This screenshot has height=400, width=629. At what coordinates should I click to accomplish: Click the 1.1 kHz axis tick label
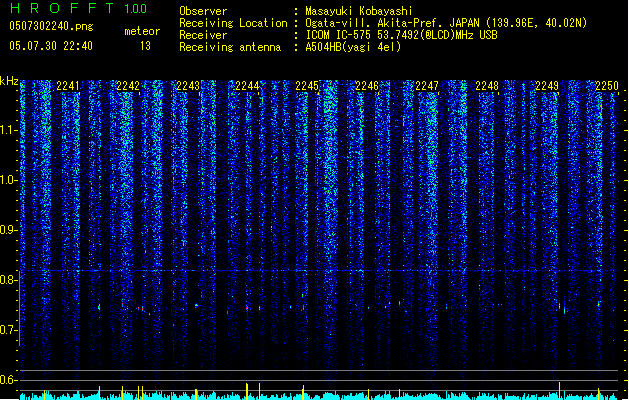(x=9, y=130)
